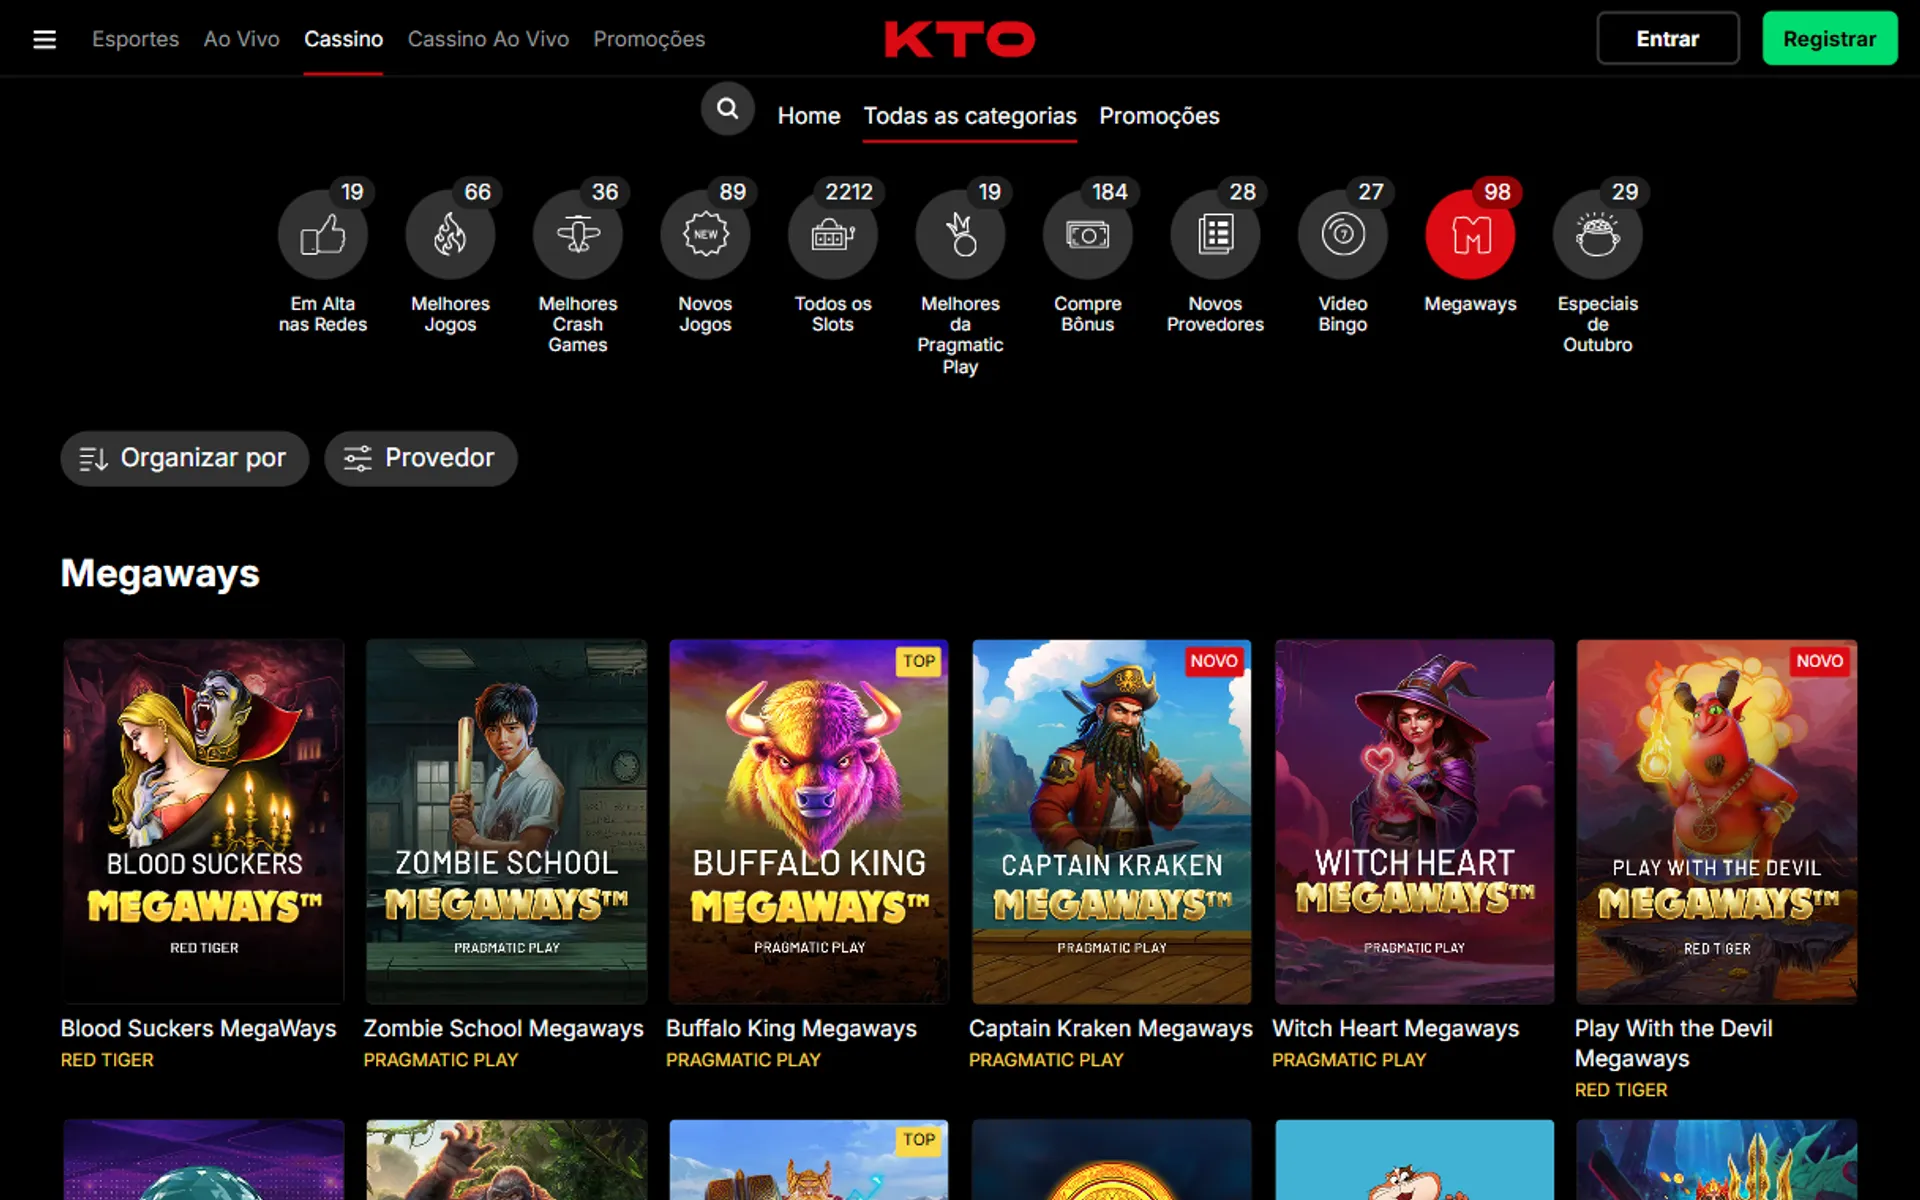
Task: Open the Provedor filter dropdown
Action: [420, 458]
